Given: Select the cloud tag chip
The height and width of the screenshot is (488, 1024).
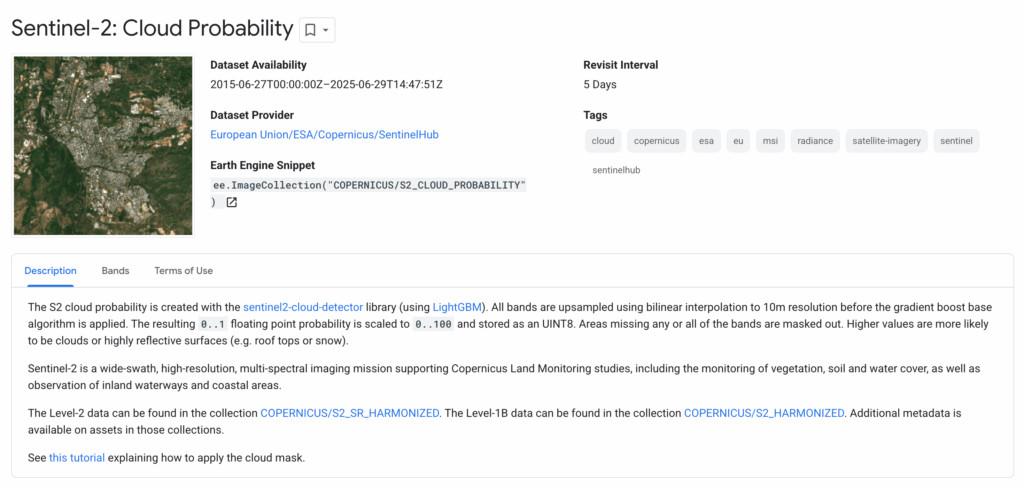Looking at the screenshot, I should click(x=603, y=141).
